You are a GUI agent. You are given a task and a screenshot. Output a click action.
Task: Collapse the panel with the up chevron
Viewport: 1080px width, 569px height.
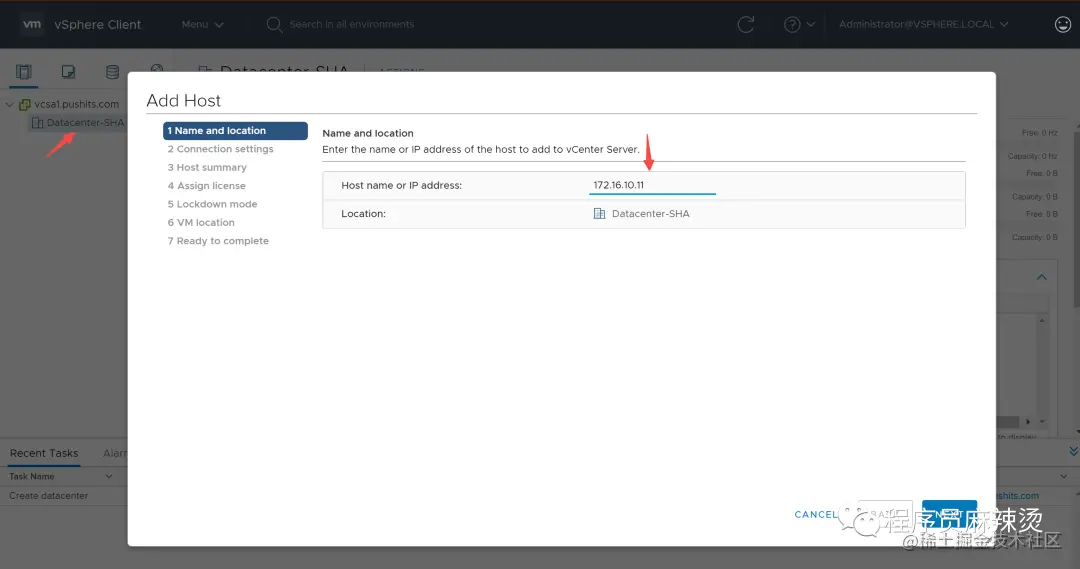(x=1041, y=277)
